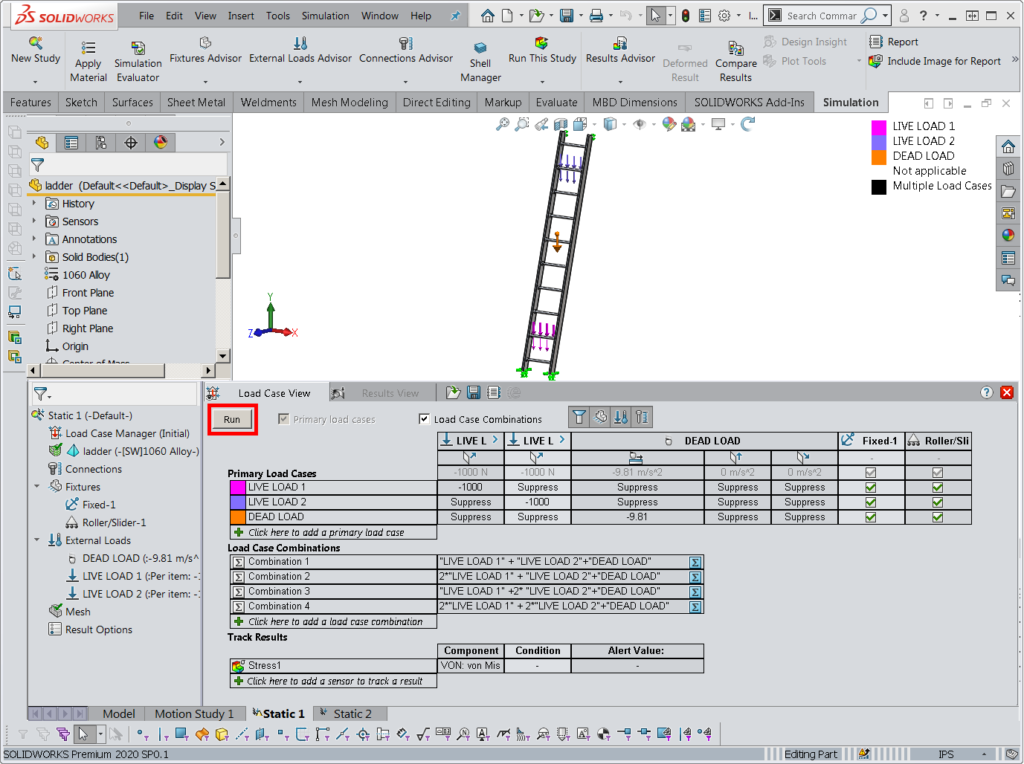Toggle Fixed-1 checkbox for DEAD LOAD

point(871,517)
